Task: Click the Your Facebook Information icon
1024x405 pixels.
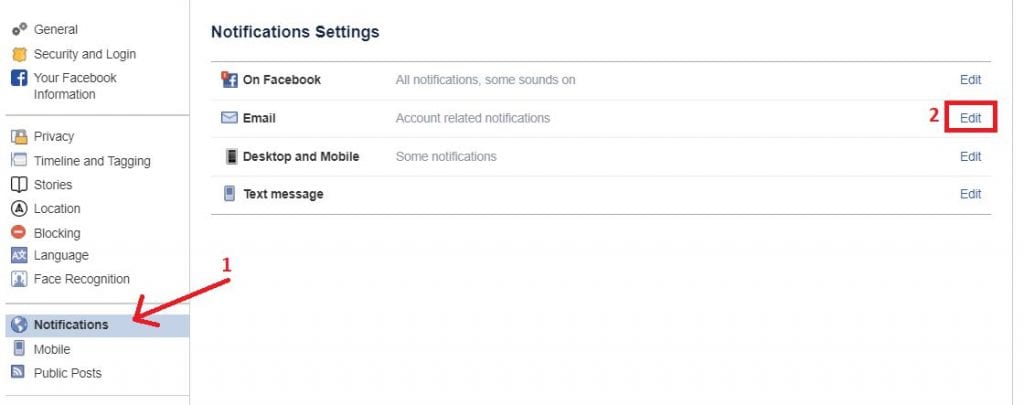Action: 18,78
